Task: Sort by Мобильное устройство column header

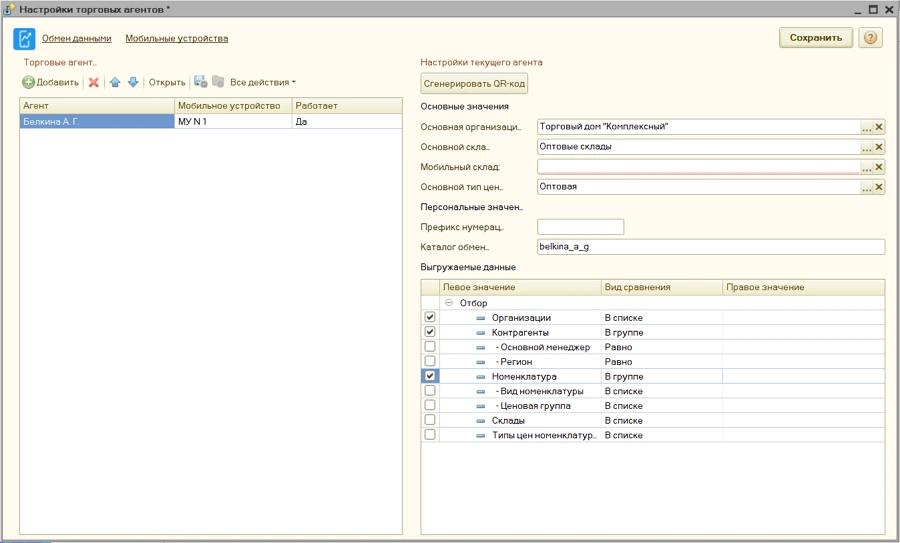Action: point(233,106)
